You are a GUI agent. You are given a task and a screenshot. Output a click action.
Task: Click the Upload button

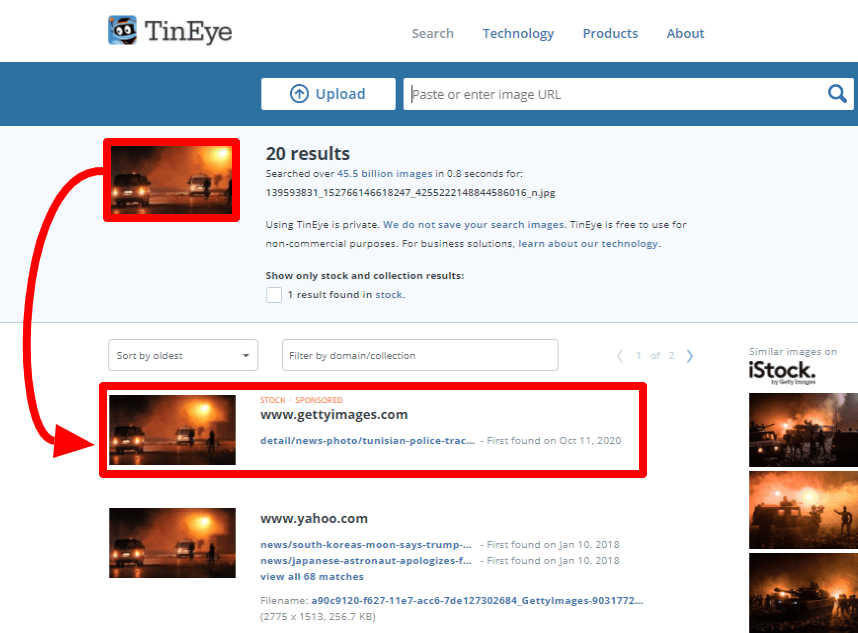(328, 94)
